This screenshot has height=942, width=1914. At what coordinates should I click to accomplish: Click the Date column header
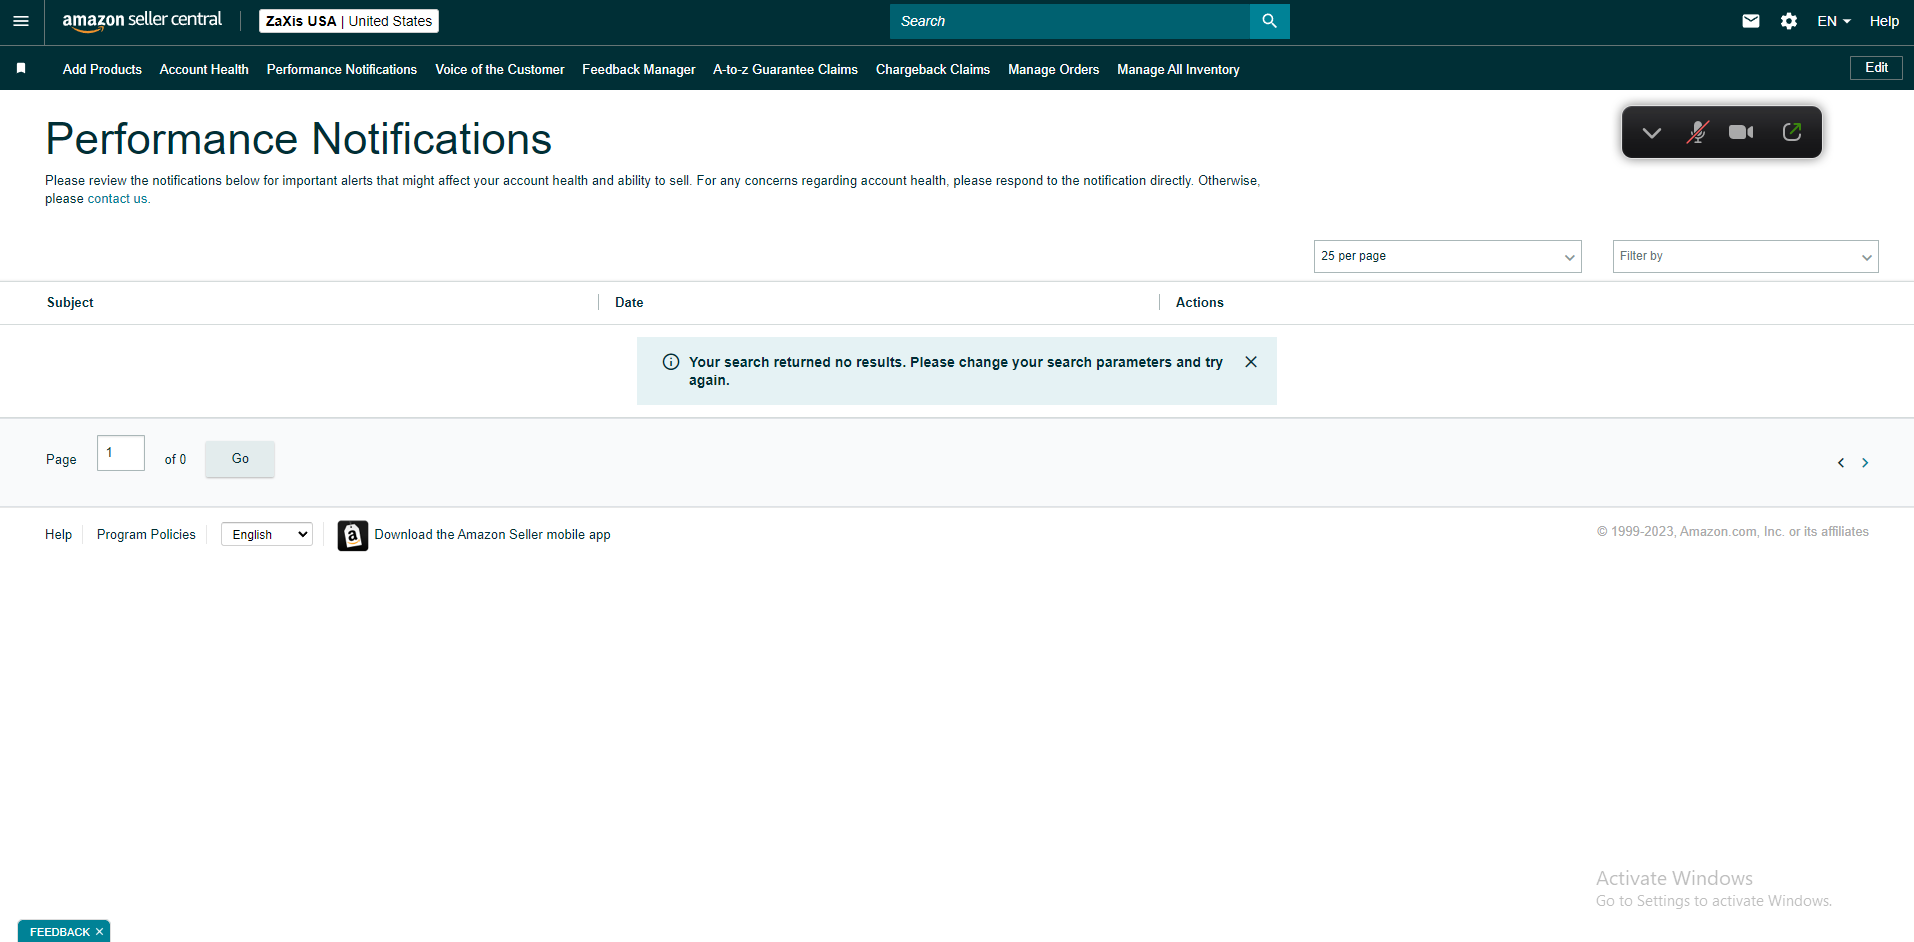[629, 302]
